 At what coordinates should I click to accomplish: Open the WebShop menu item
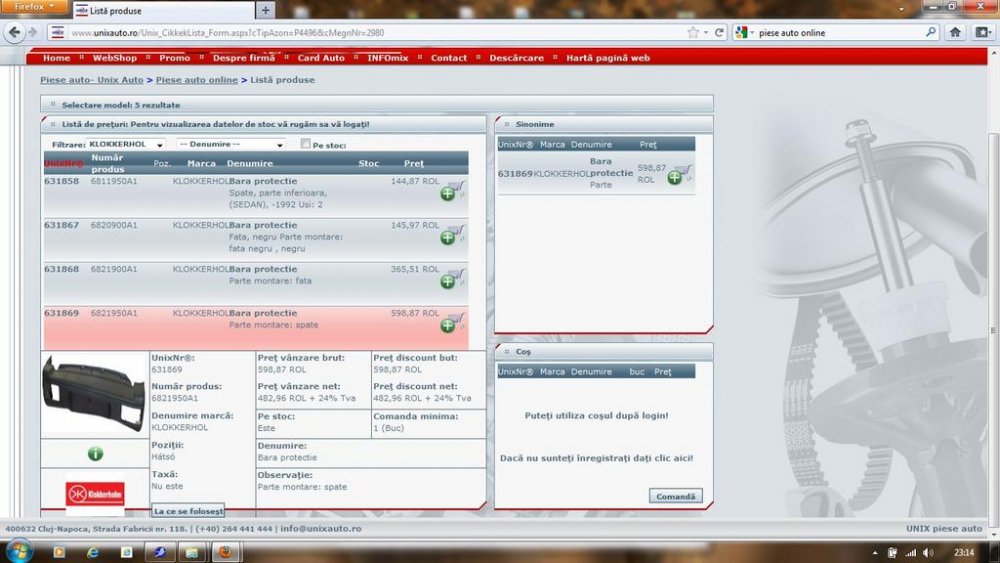(x=114, y=58)
